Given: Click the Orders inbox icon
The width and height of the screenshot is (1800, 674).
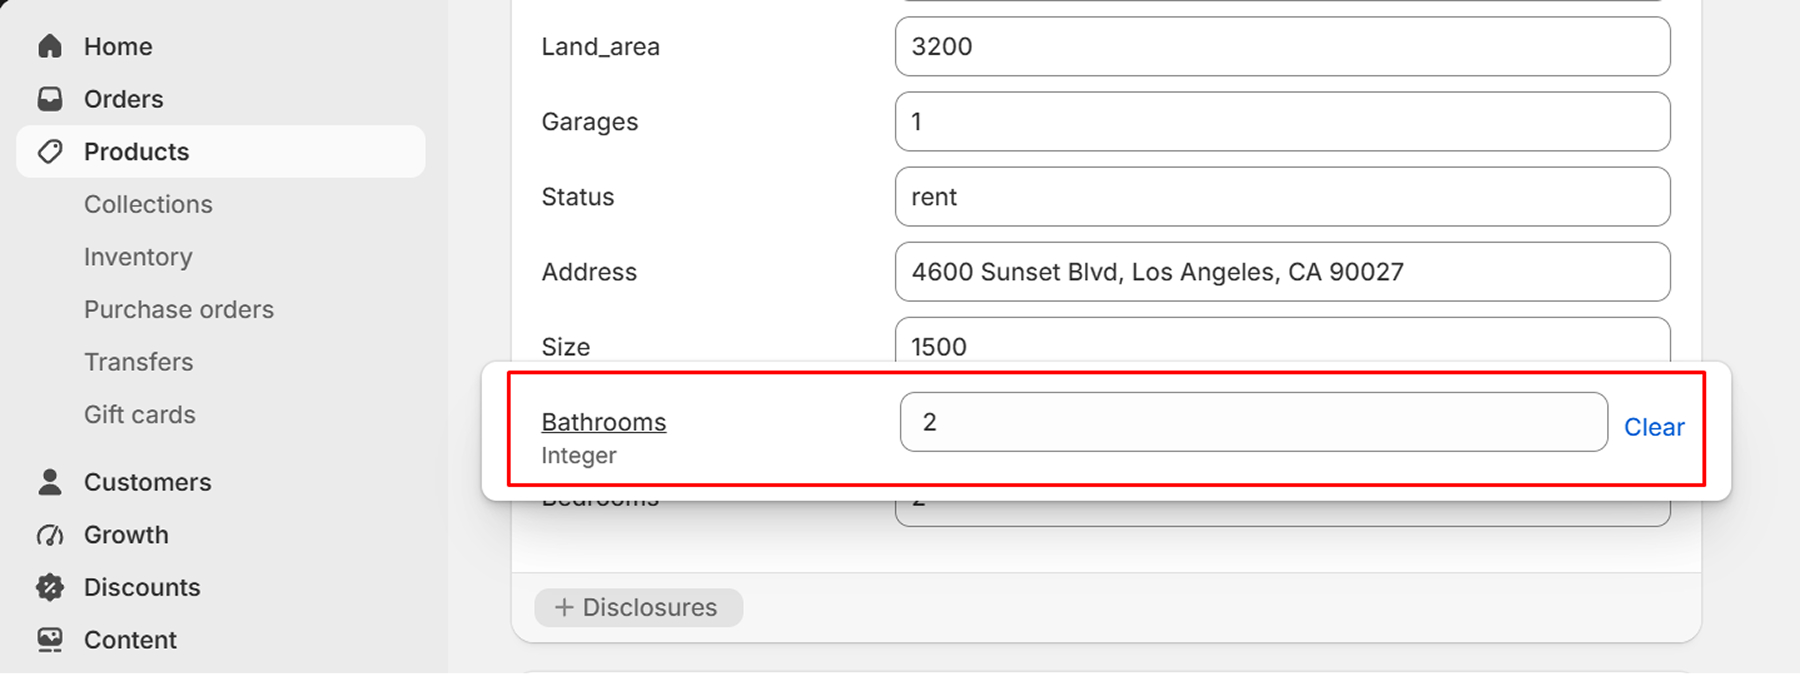Looking at the screenshot, I should [x=50, y=99].
